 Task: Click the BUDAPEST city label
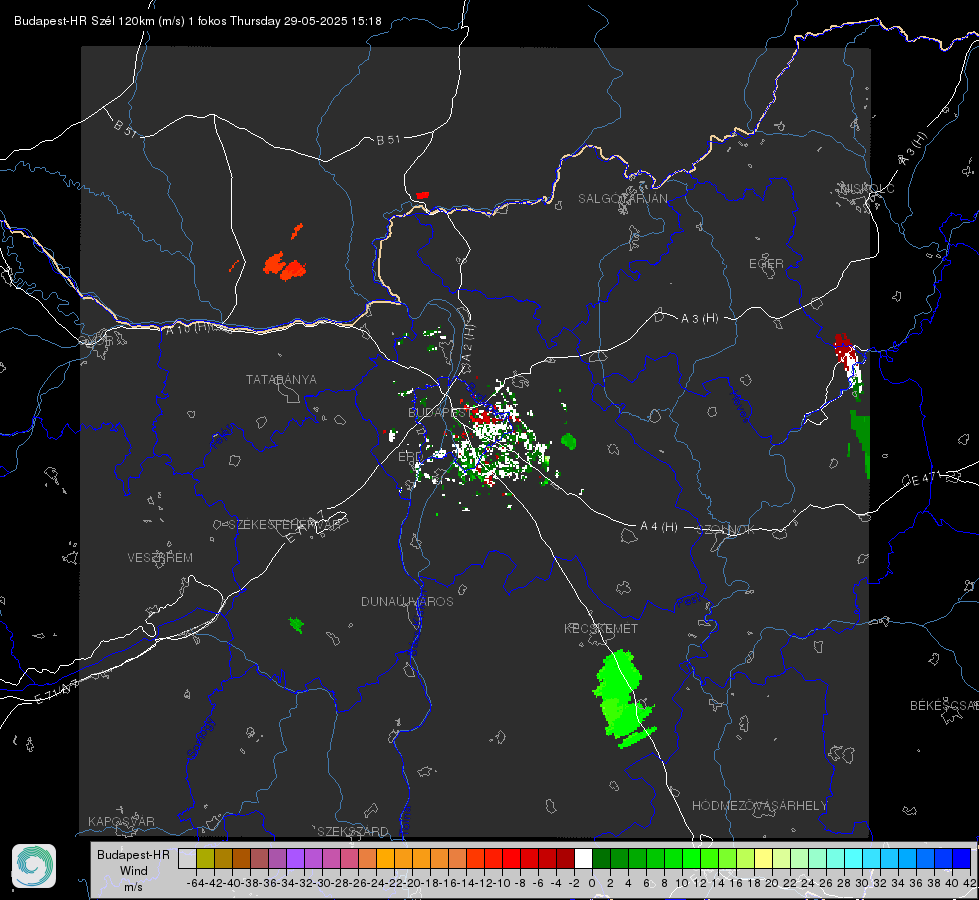pyautogui.click(x=440, y=412)
